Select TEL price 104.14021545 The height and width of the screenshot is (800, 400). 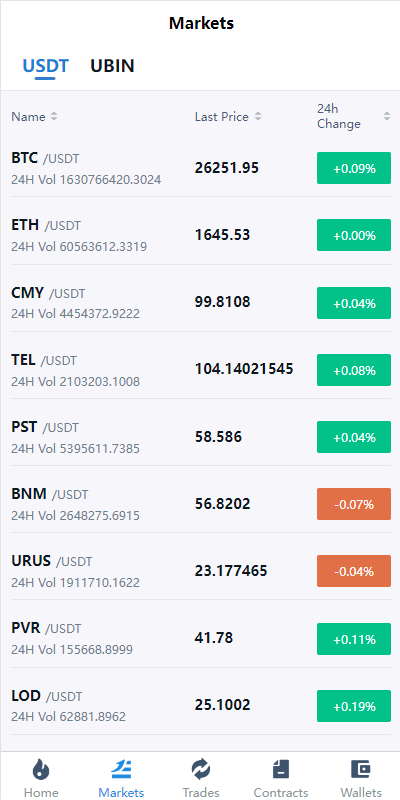244,369
